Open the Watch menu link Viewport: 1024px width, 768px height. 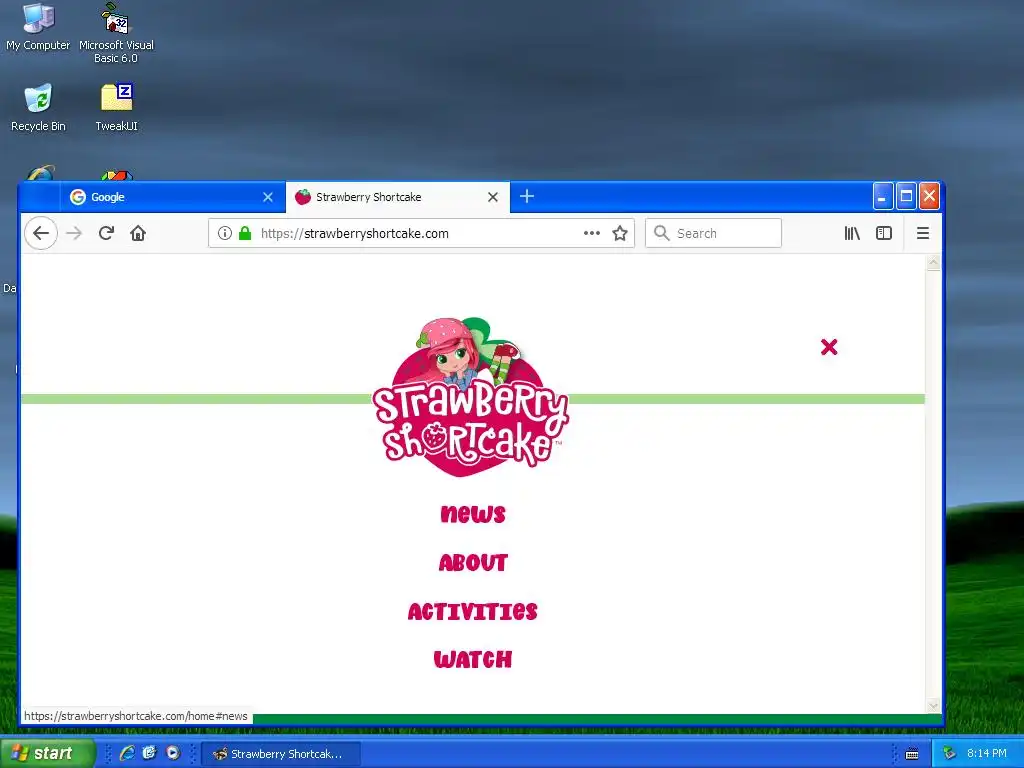point(473,660)
